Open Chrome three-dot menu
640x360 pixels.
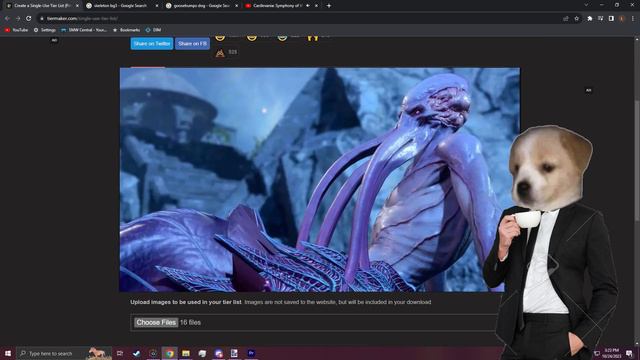633,18
